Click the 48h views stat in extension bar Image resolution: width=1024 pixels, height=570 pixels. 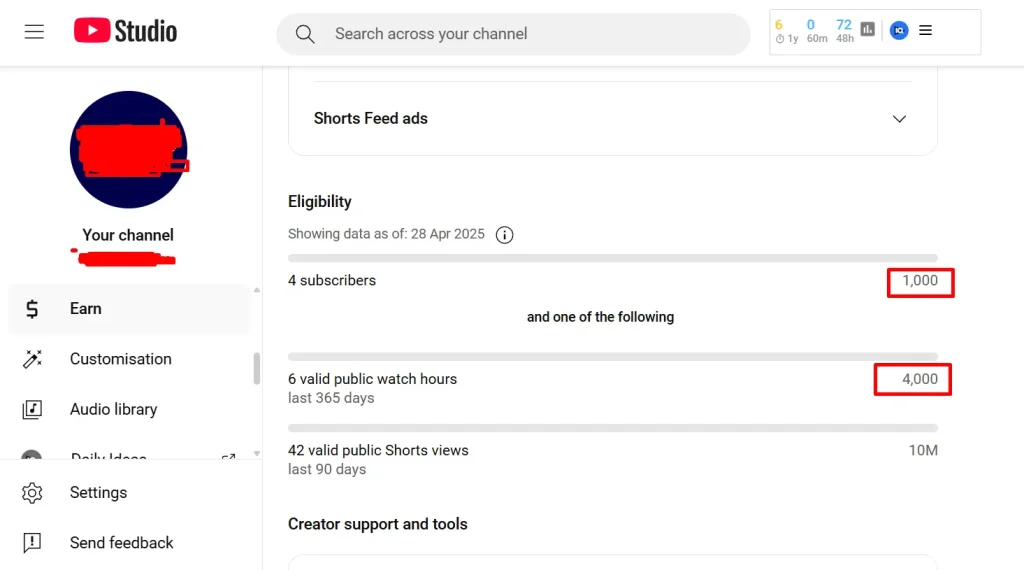(844, 31)
